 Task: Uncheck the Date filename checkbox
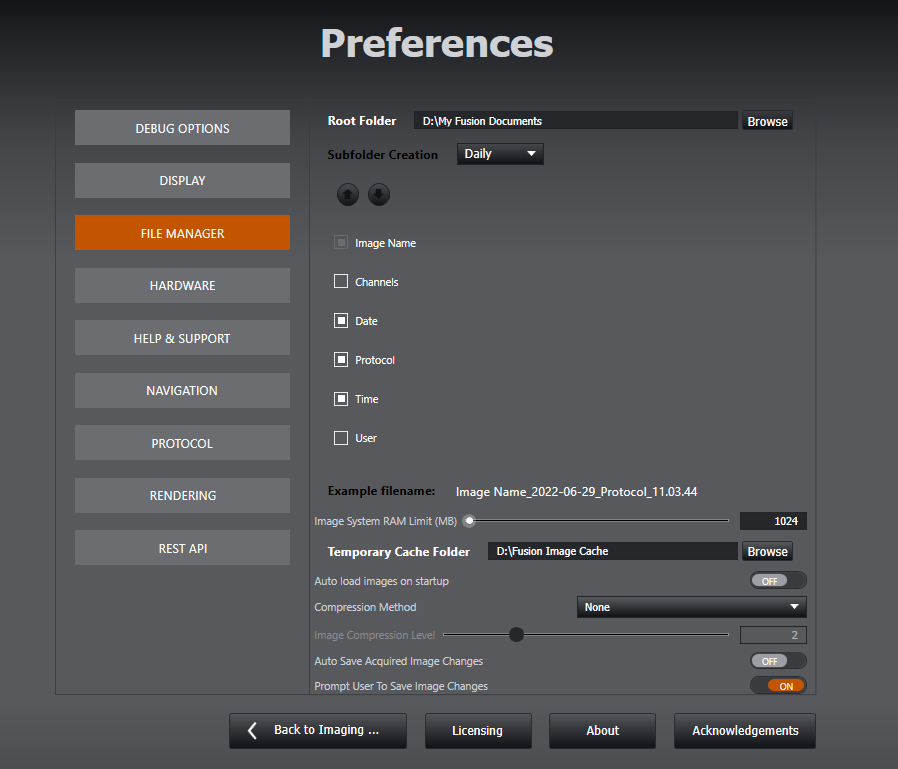[x=341, y=321]
